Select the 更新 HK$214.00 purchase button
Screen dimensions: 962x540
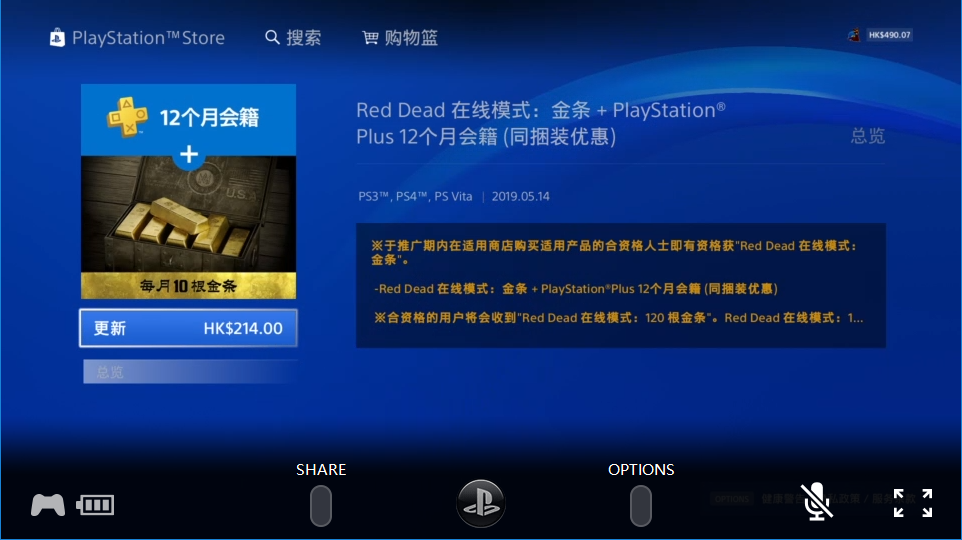click(188, 328)
